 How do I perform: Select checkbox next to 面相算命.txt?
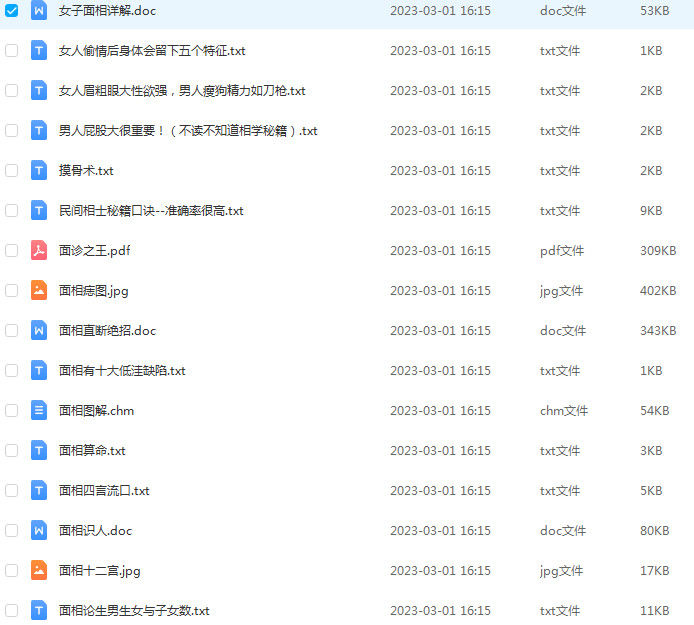point(12,451)
